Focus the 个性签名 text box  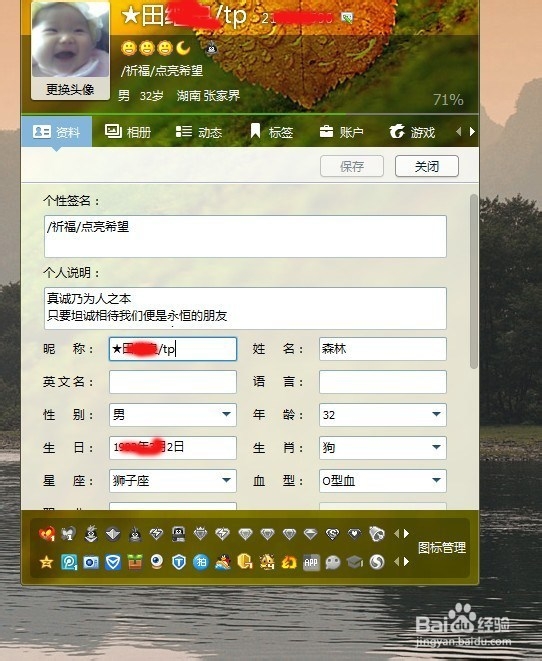(245, 236)
